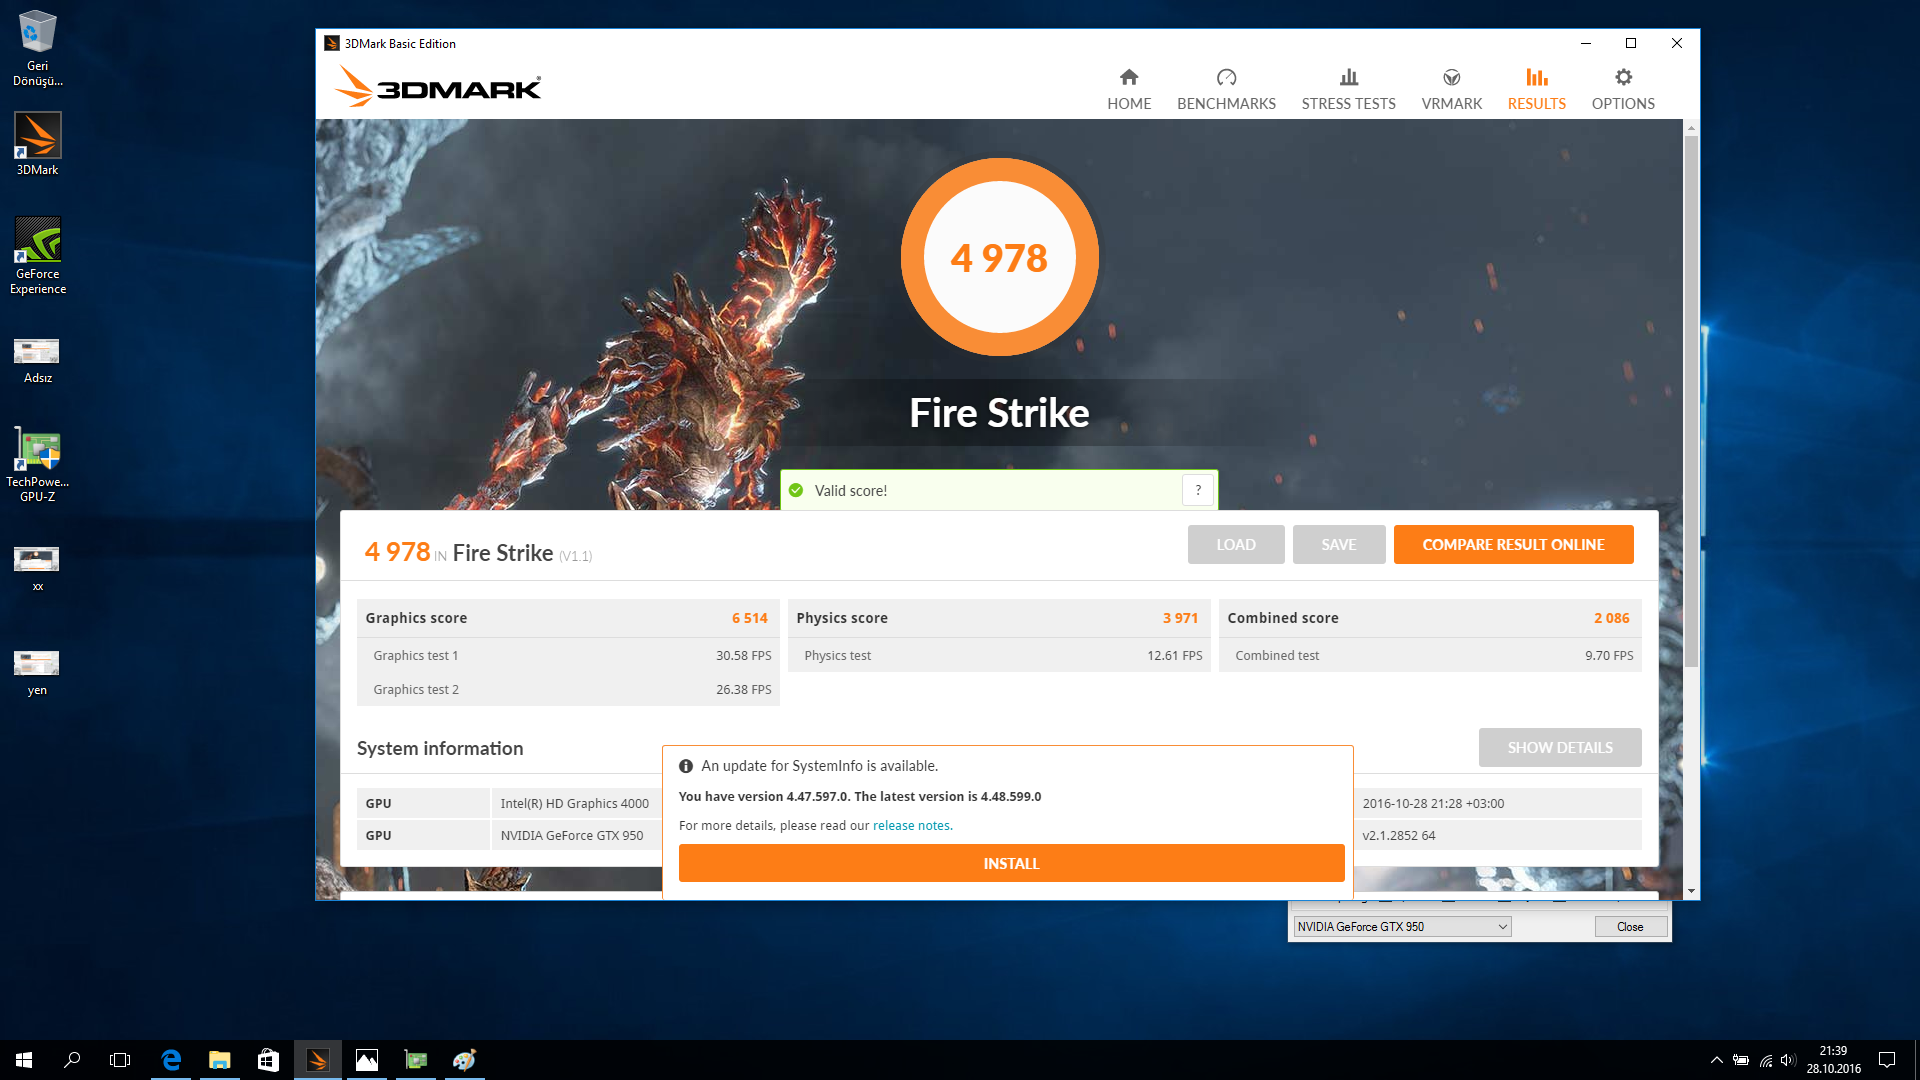Image resolution: width=1920 pixels, height=1080 pixels.
Task: Open File Explorer from taskbar
Action: (x=219, y=1060)
